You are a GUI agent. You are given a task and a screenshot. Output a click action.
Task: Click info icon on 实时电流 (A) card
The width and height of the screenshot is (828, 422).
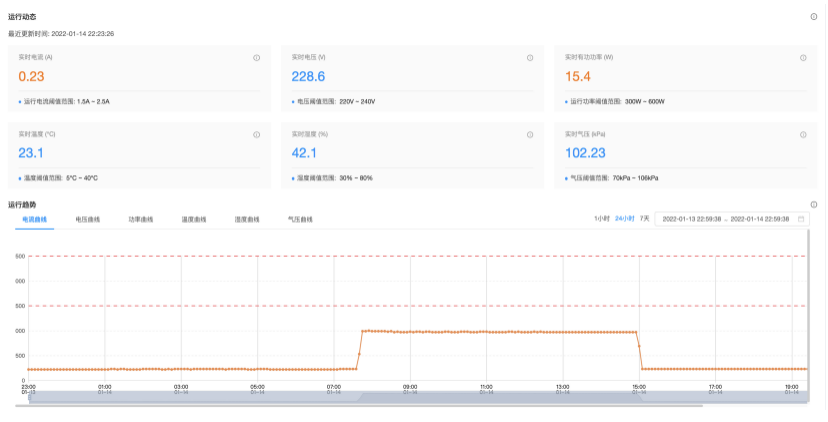coord(257,58)
